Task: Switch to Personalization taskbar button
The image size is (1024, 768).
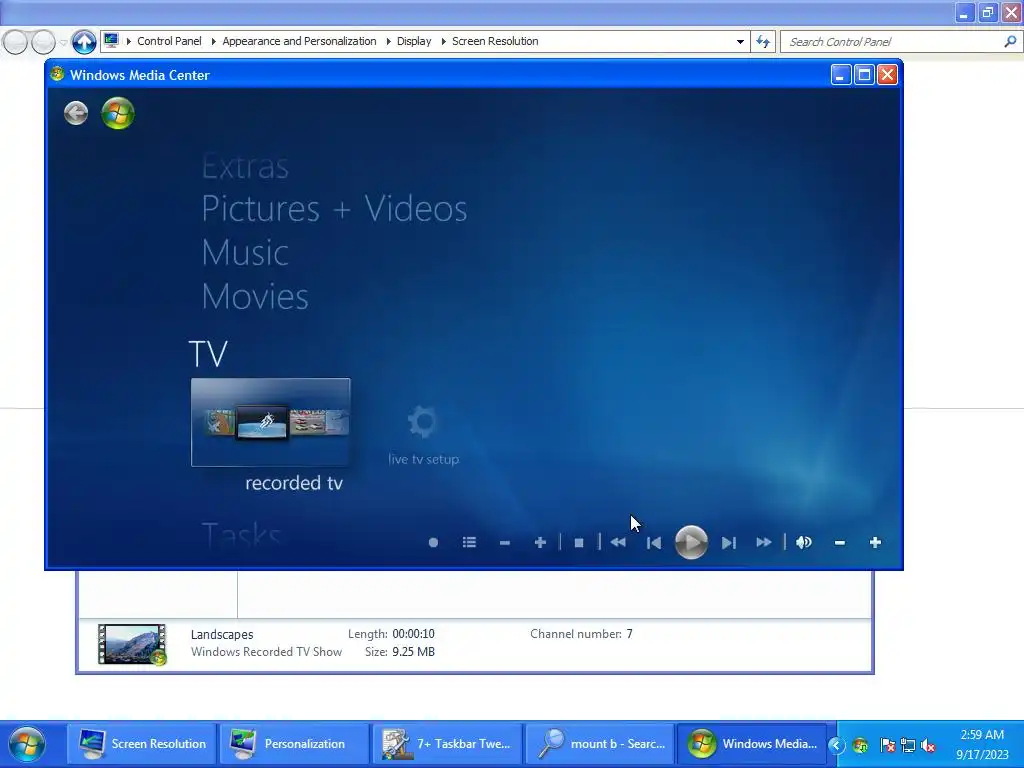Action: pyautogui.click(x=294, y=744)
